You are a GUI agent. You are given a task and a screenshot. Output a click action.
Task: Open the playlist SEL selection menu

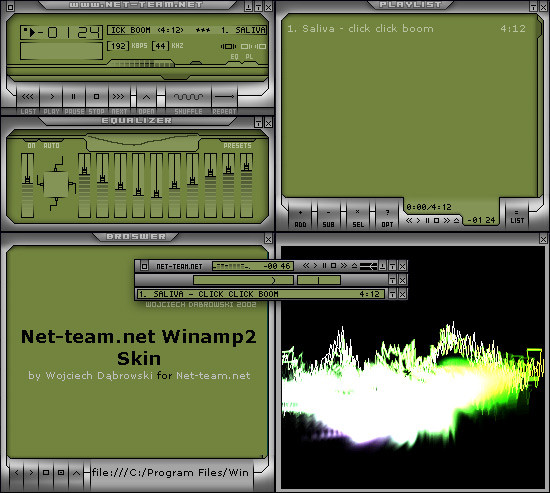coord(358,218)
